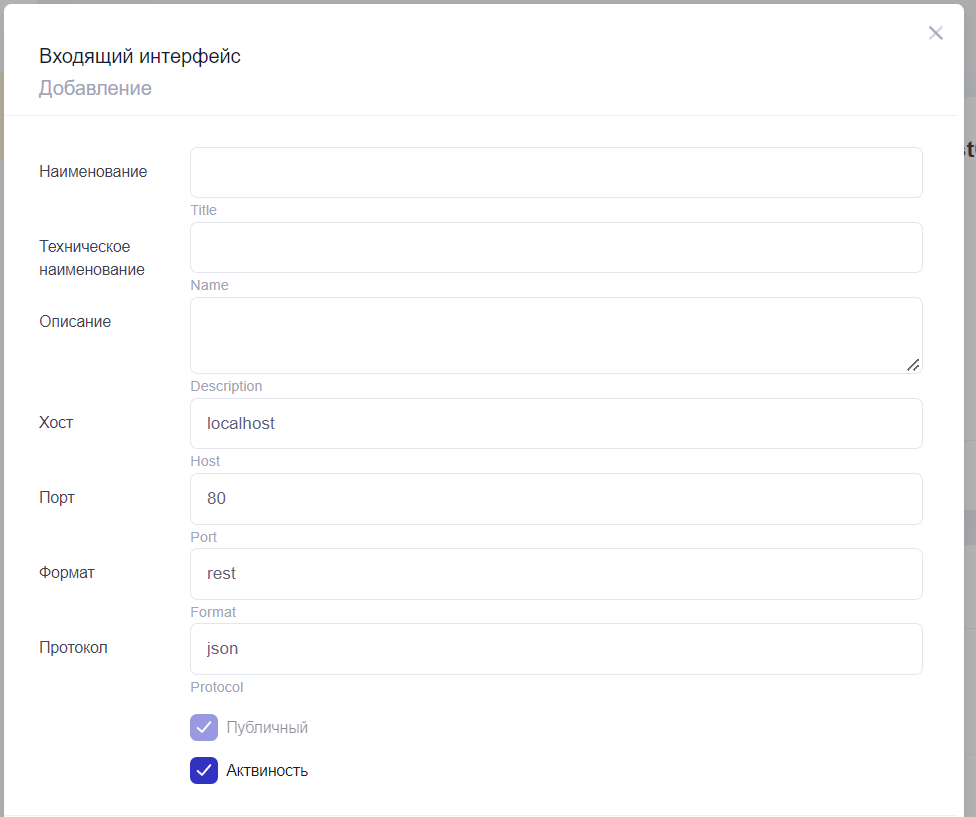
Task: Click the Протокол field label
Action: 73,648
